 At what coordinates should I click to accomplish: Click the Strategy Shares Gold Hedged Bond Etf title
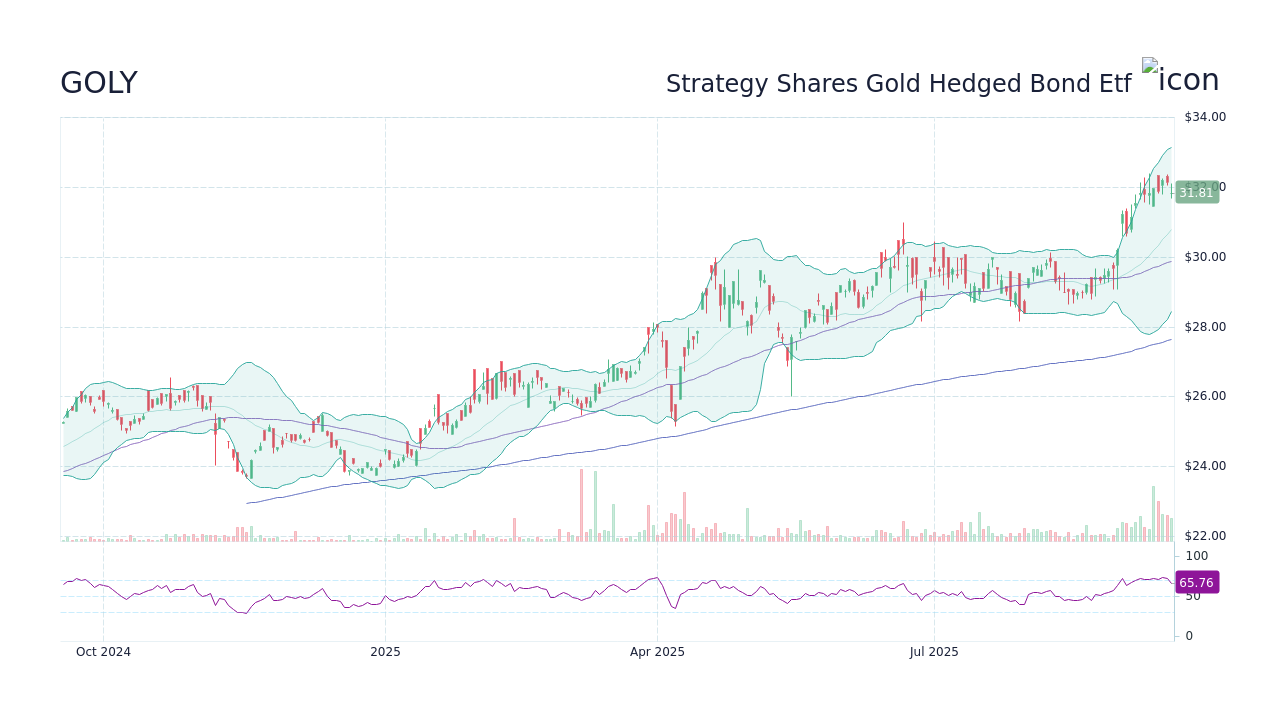click(898, 83)
